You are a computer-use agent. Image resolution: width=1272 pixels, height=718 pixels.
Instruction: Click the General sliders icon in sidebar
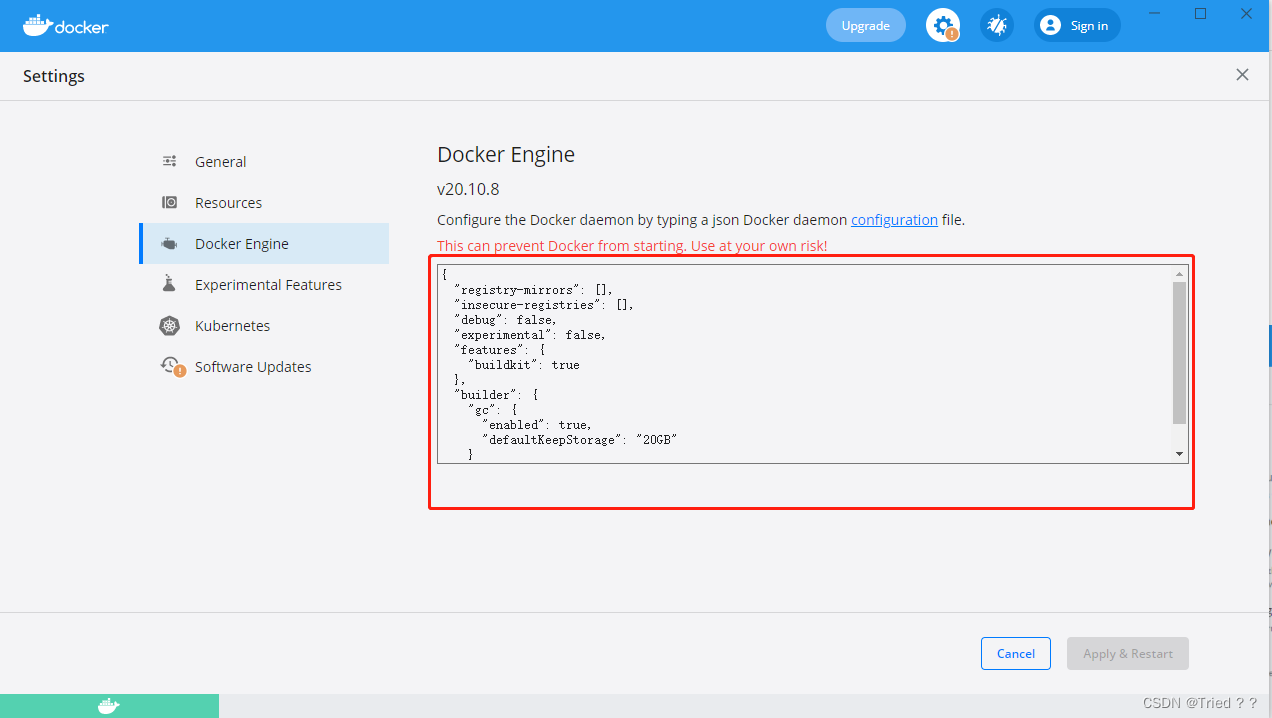point(170,161)
